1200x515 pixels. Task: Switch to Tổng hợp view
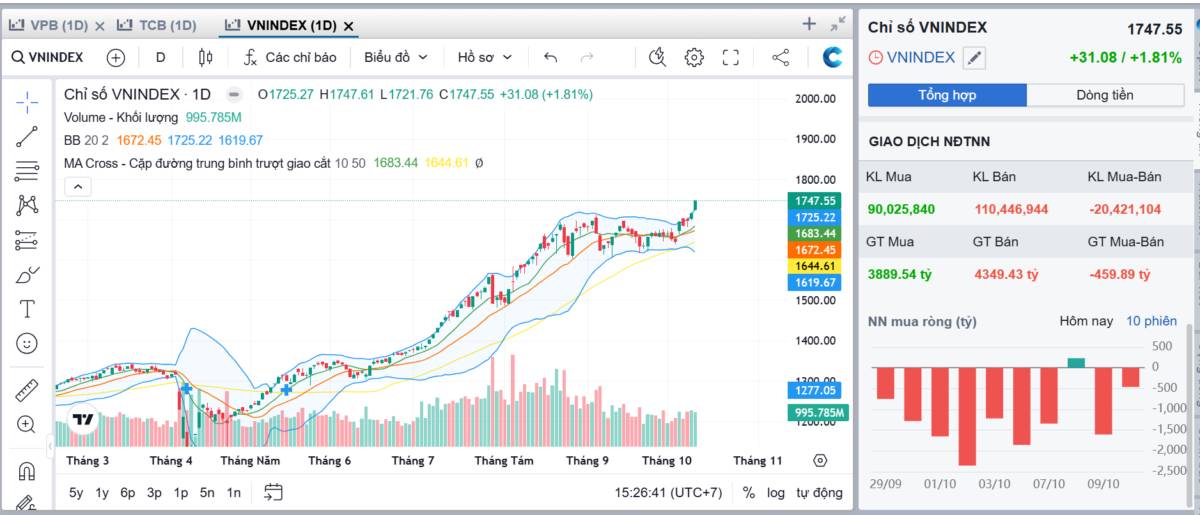(947, 95)
